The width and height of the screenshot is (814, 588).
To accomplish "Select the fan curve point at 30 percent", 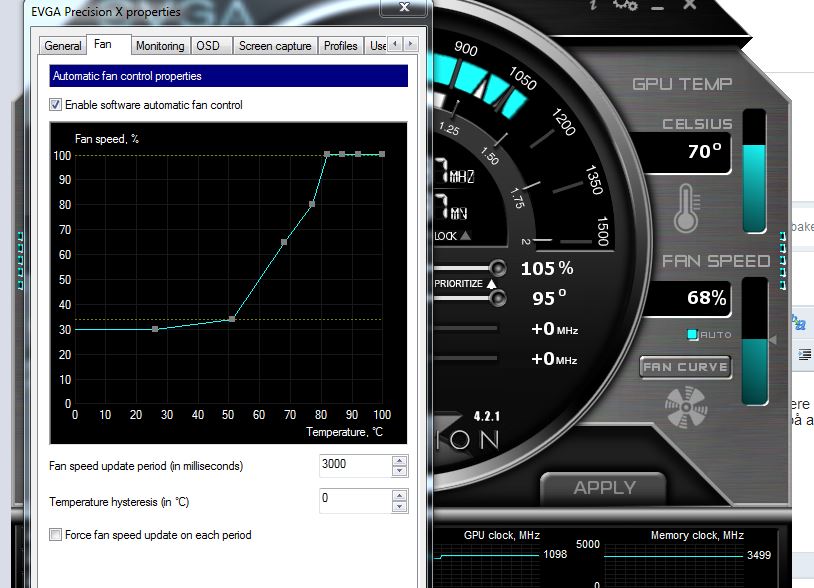I will click(155, 329).
